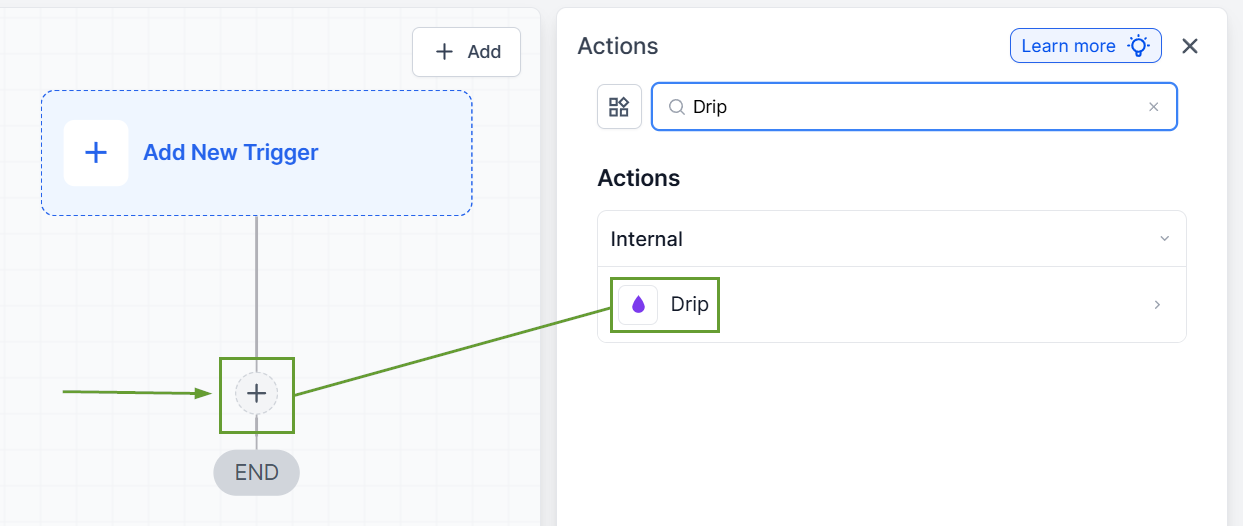Click the connector line below the trigger
The image size is (1243, 526).
click(x=257, y=290)
